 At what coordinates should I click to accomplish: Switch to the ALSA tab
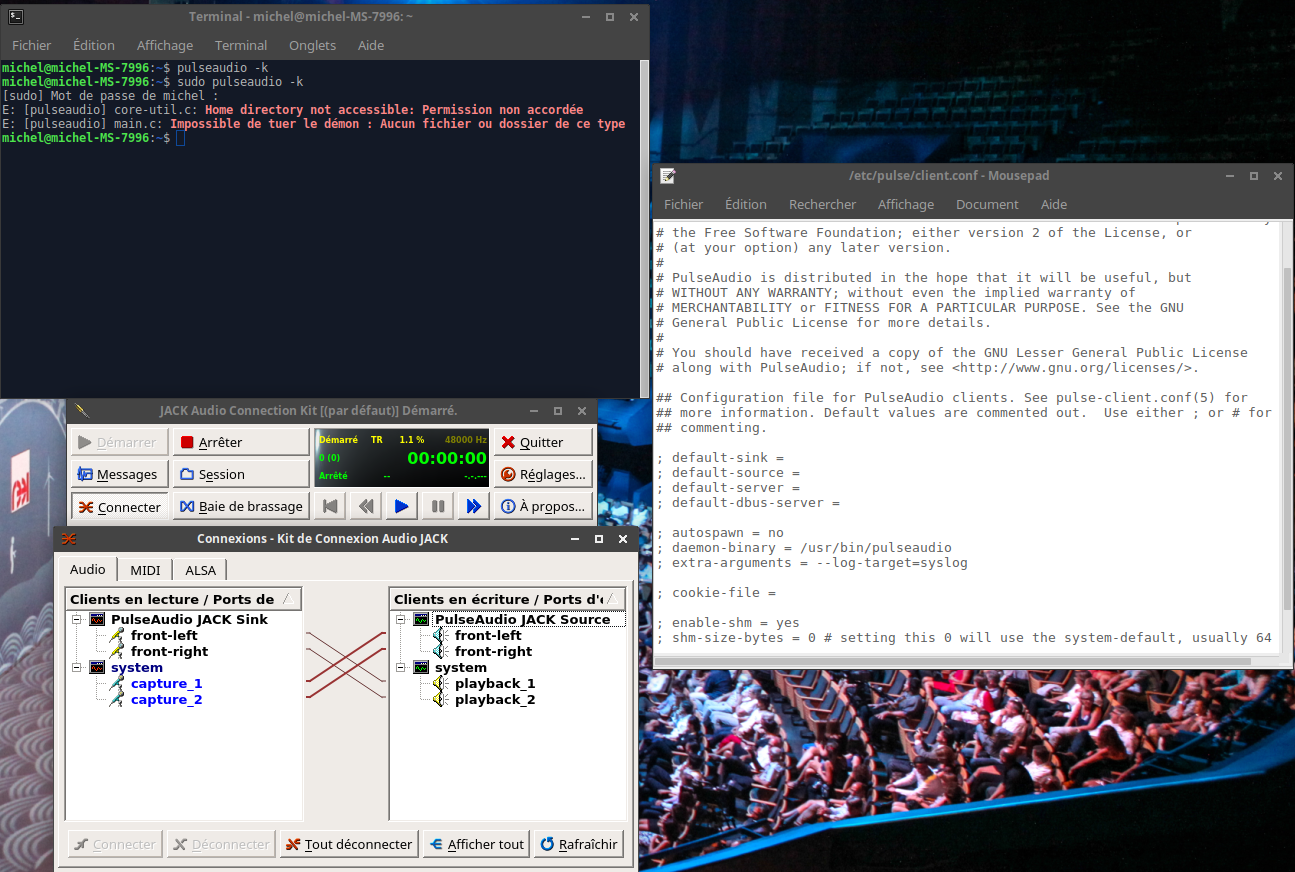200,570
